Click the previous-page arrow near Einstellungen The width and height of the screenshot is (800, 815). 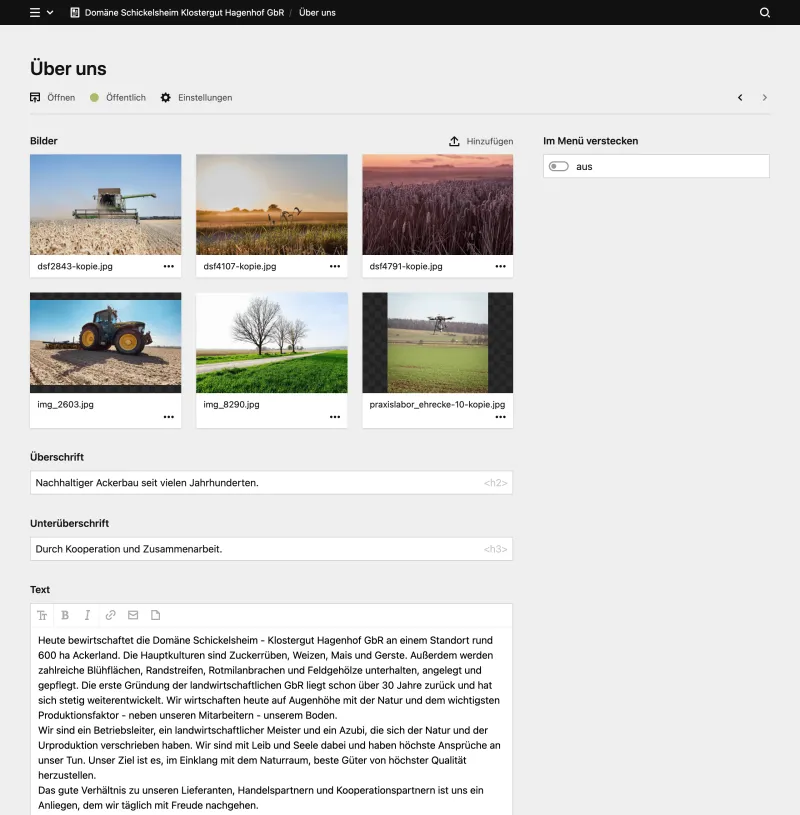click(740, 97)
